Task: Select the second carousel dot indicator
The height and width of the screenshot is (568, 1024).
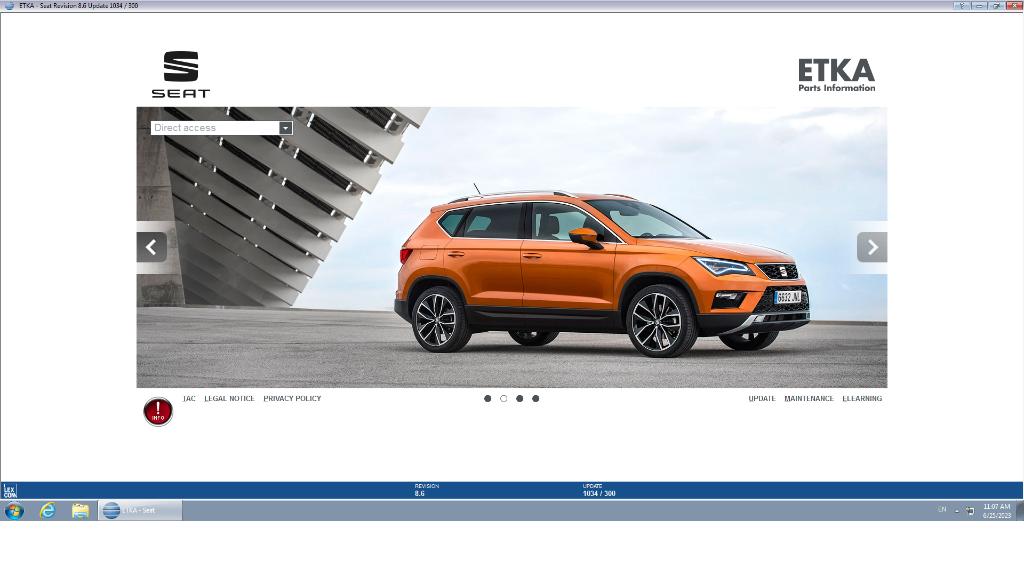Action: coord(504,399)
